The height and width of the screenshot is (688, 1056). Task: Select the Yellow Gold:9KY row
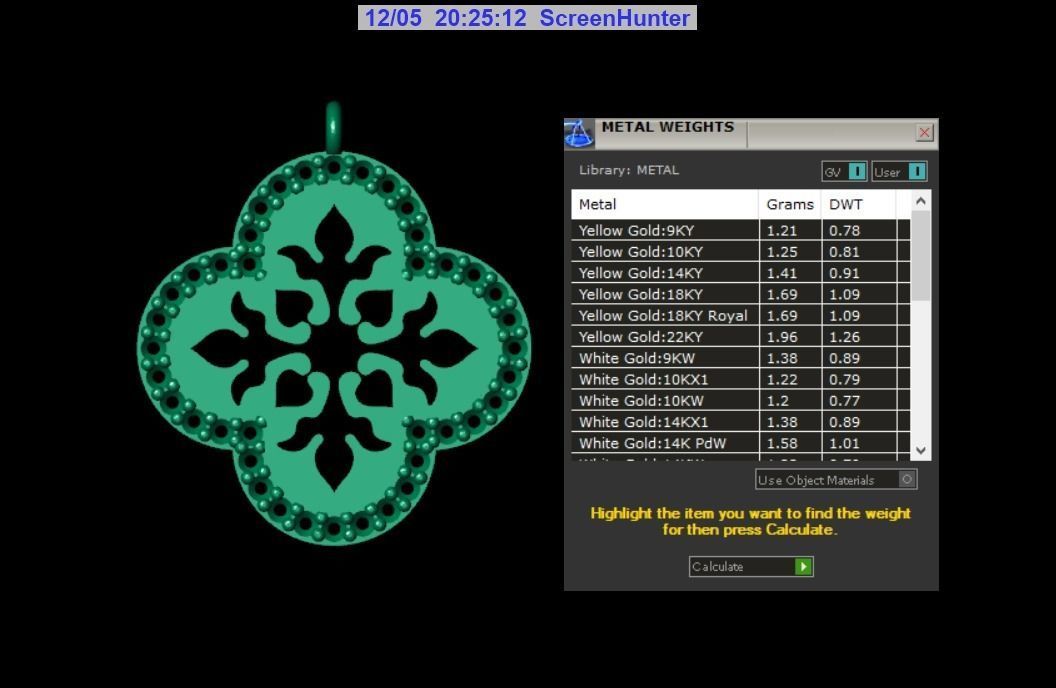(x=741, y=230)
